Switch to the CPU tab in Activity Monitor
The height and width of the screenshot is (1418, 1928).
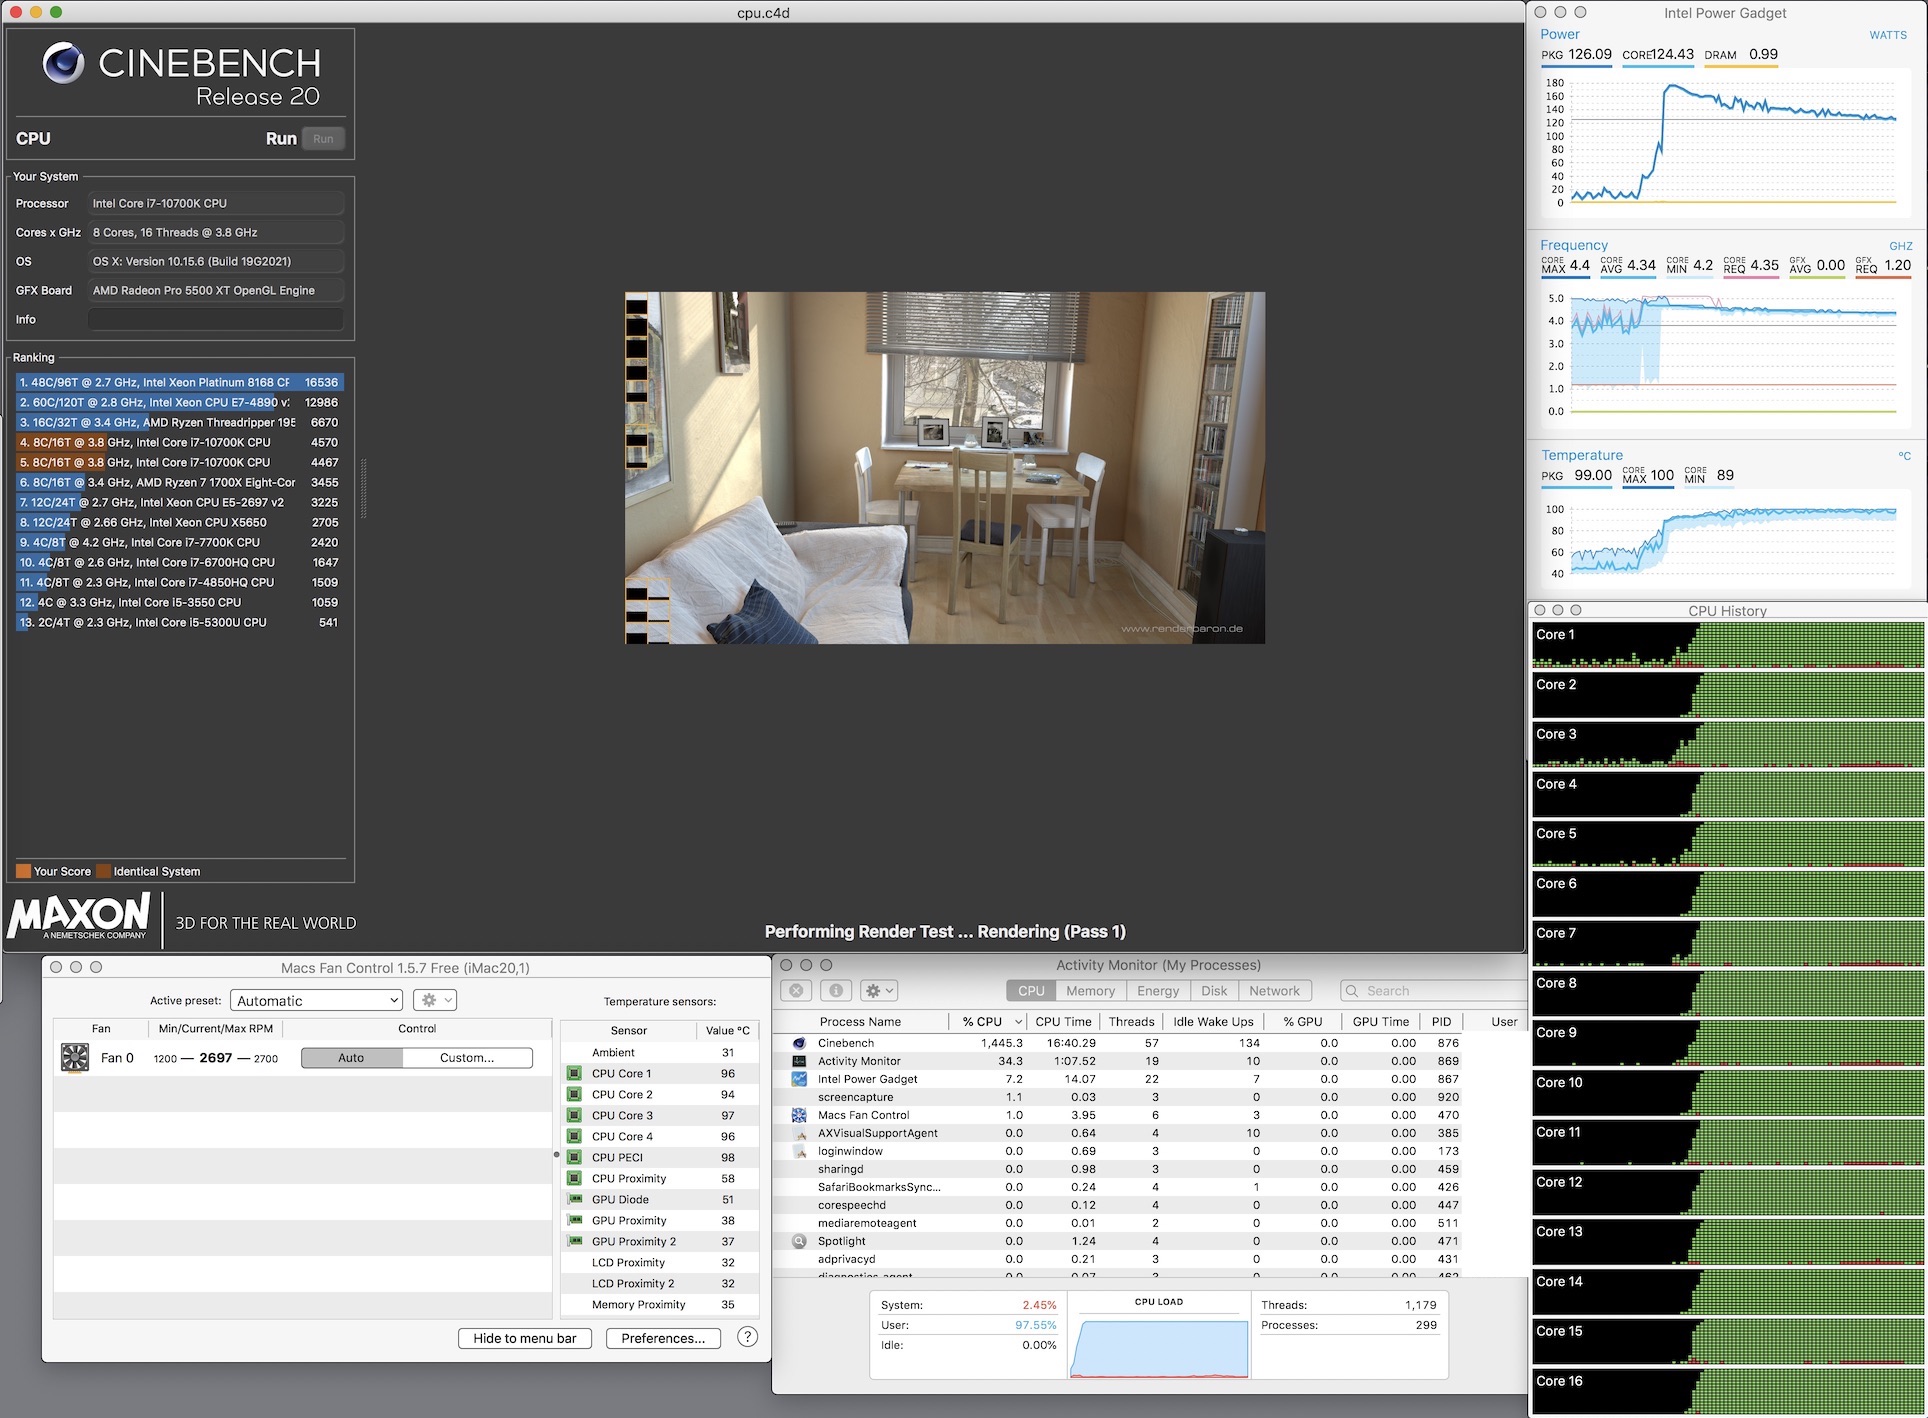pos(1031,990)
